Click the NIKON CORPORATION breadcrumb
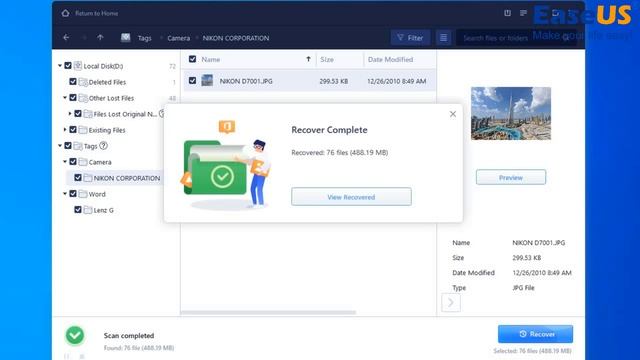Screen dimensions: 640x360 pos(236,38)
